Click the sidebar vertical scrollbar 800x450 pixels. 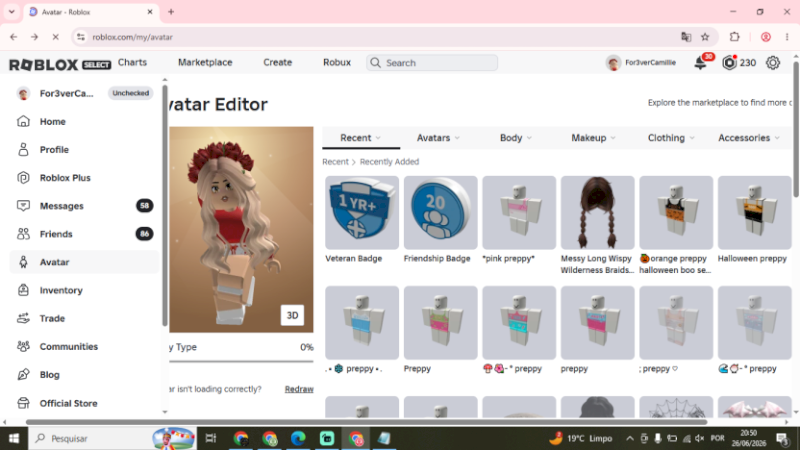(x=165, y=204)
